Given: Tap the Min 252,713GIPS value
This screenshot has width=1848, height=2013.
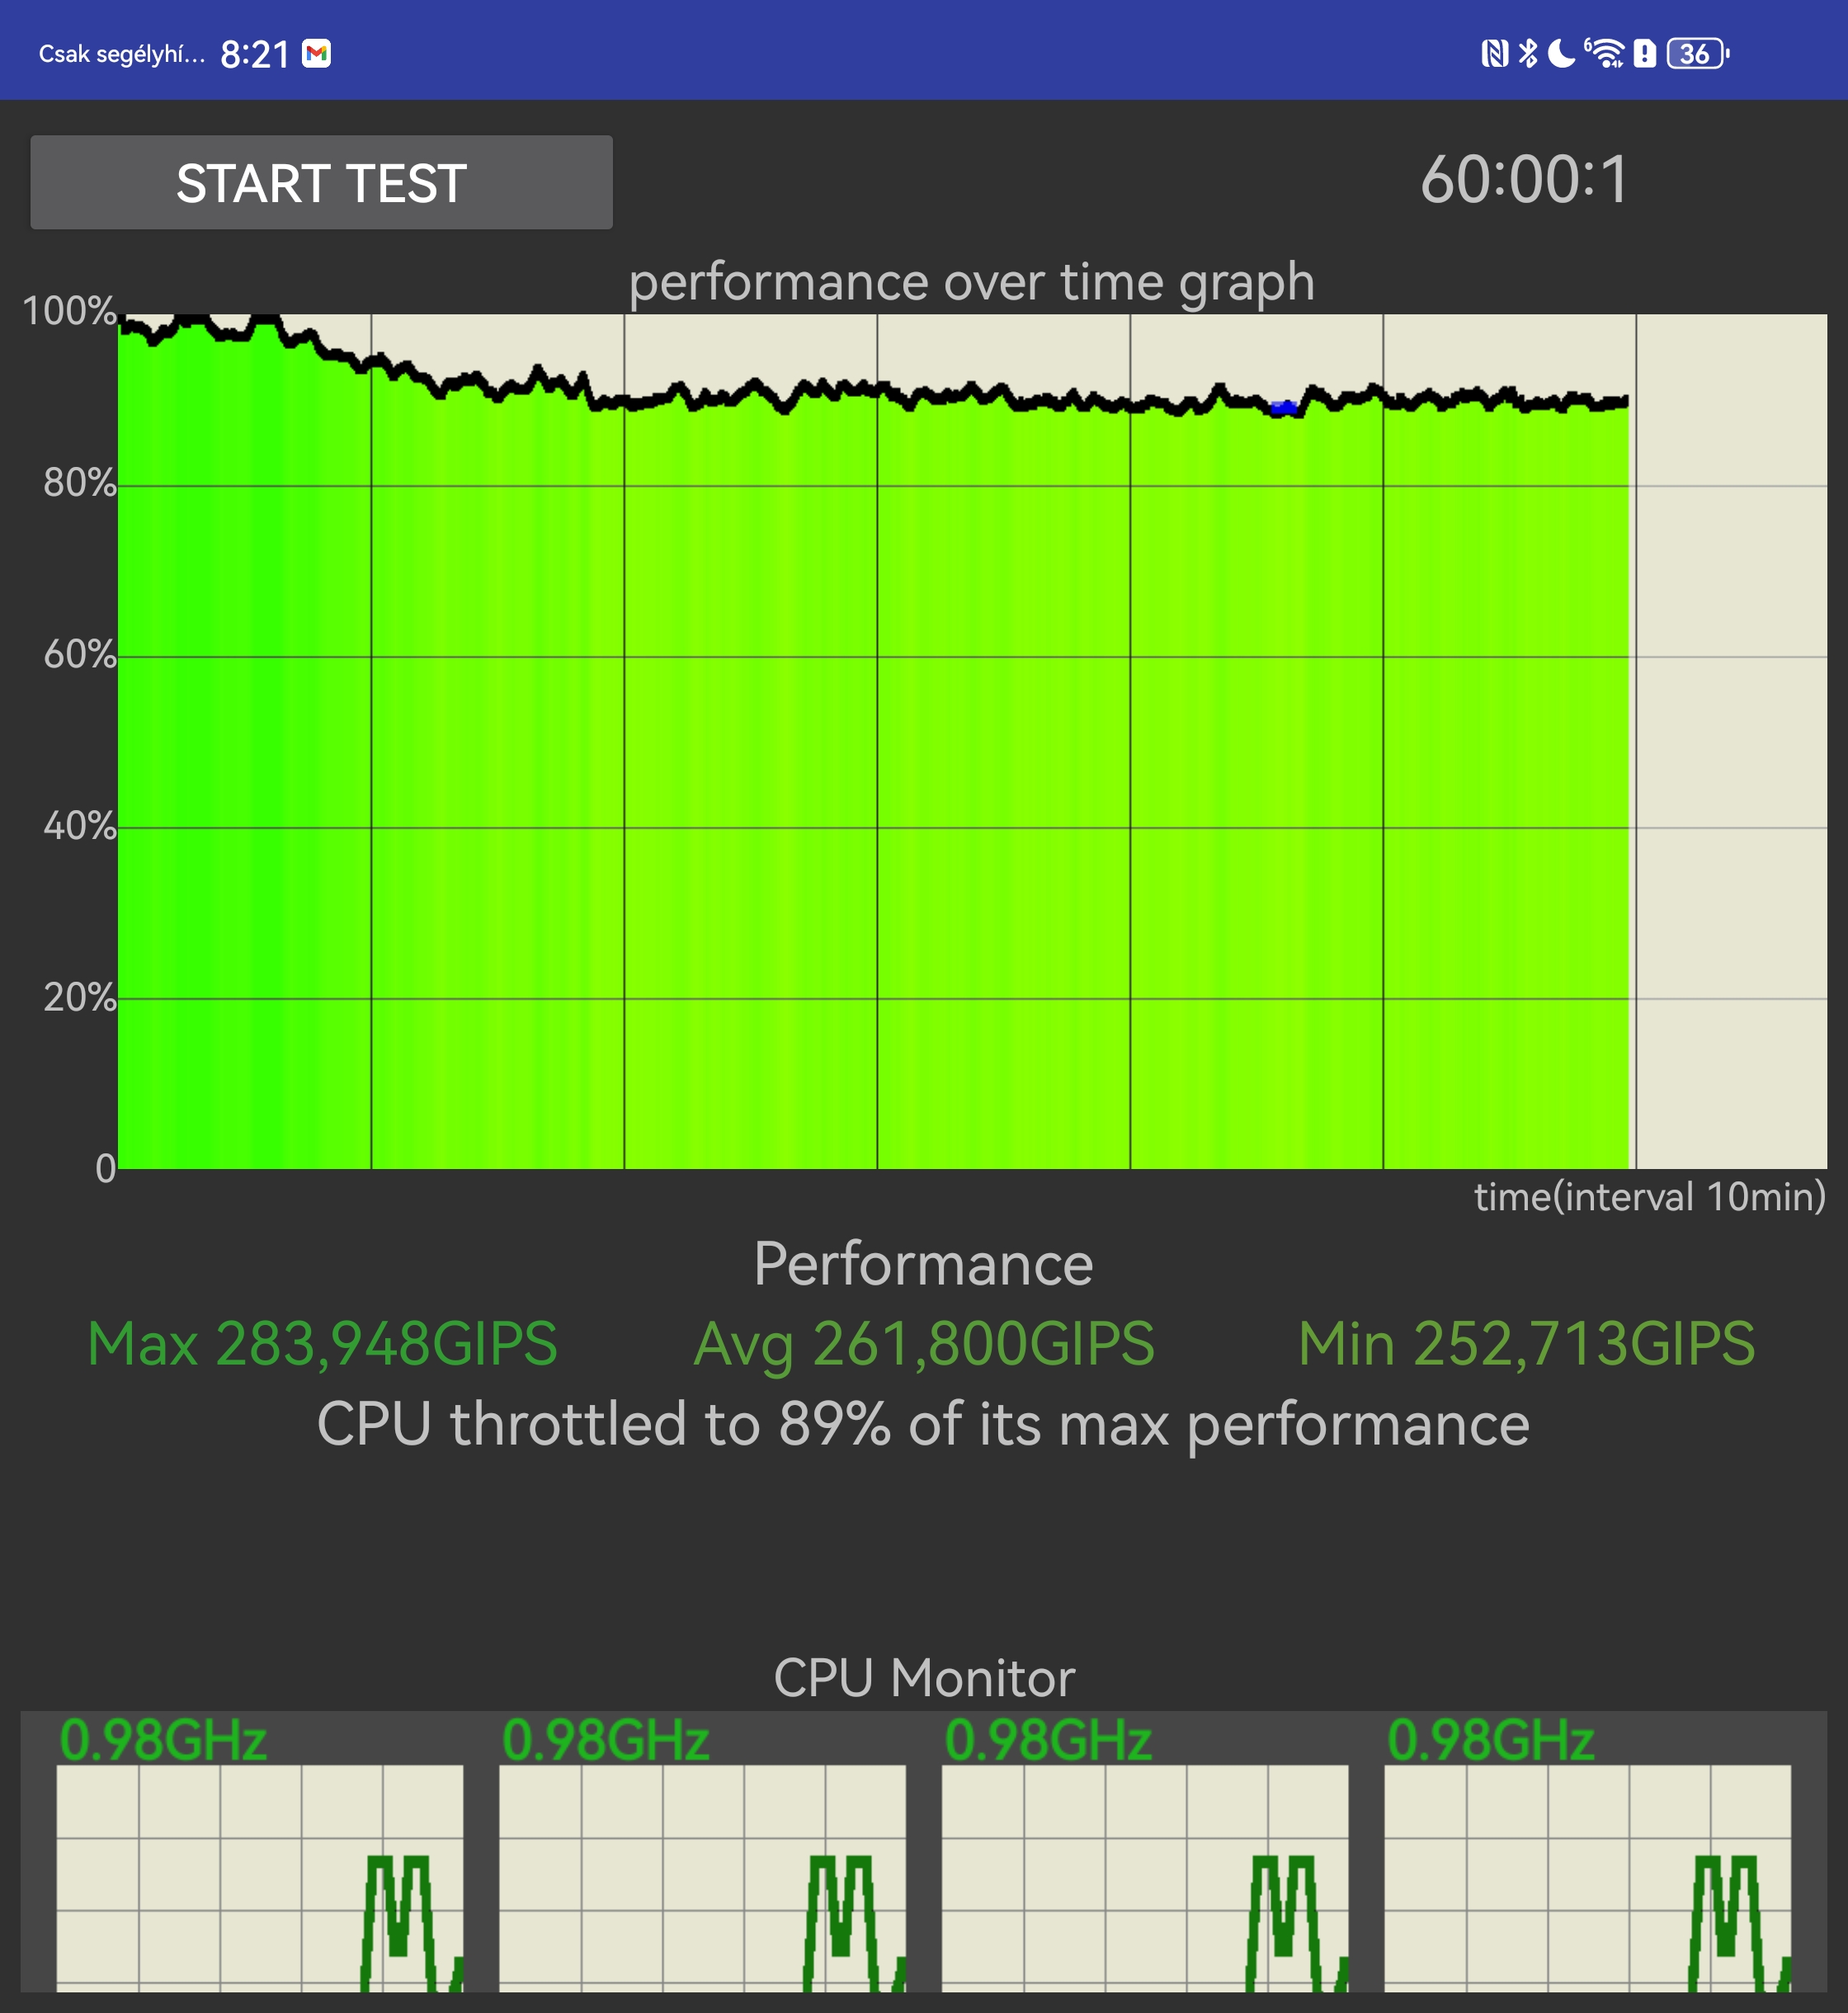Looking at the screenshot, I should pyautogui.click(x=1526, y=1343).
